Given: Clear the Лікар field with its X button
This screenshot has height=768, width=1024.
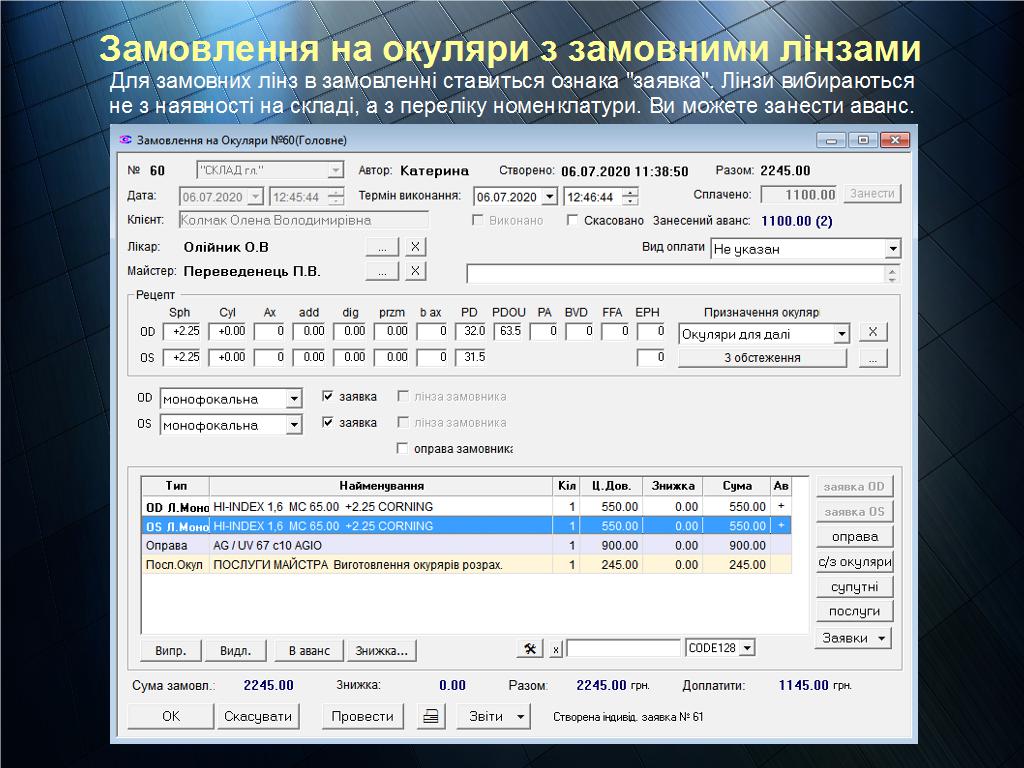Looking at the screenshot, I should click(415, 247).
